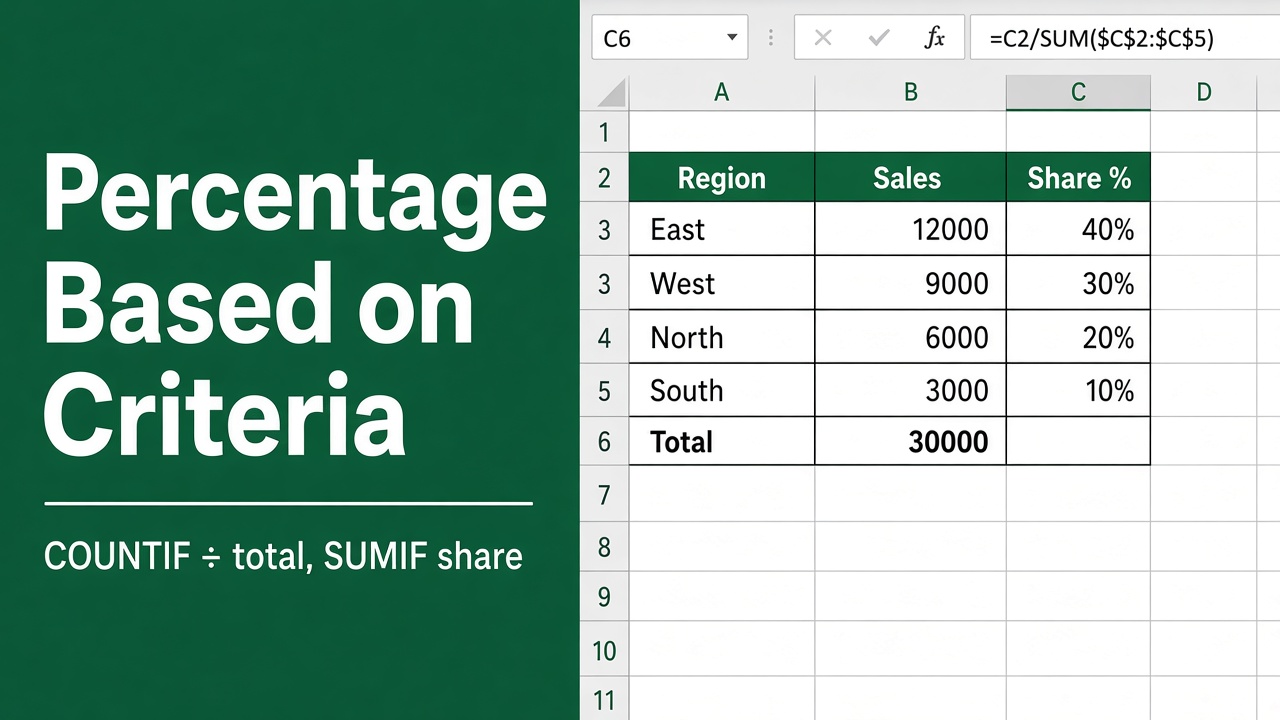The image size is (1280, 720).
Task: Select row 1 header
Action: [x=604, y=131]
